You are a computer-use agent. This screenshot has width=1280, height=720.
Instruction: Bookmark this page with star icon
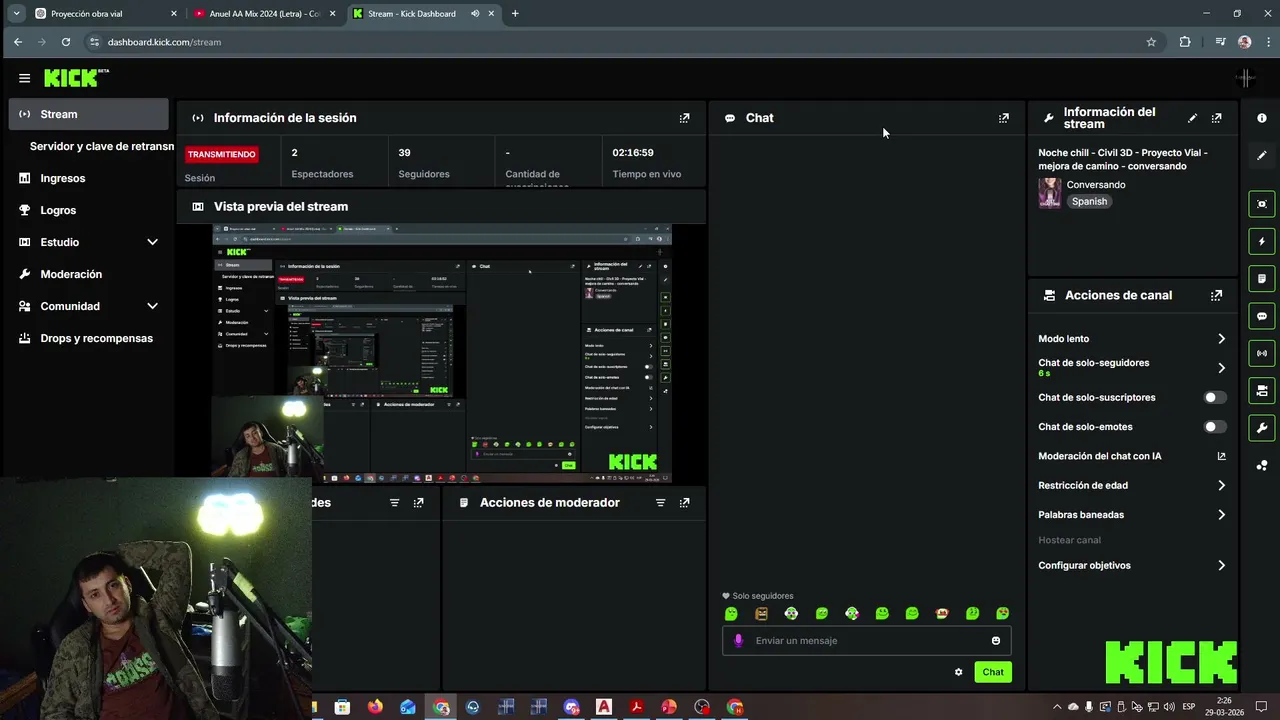coord(1151,42)
